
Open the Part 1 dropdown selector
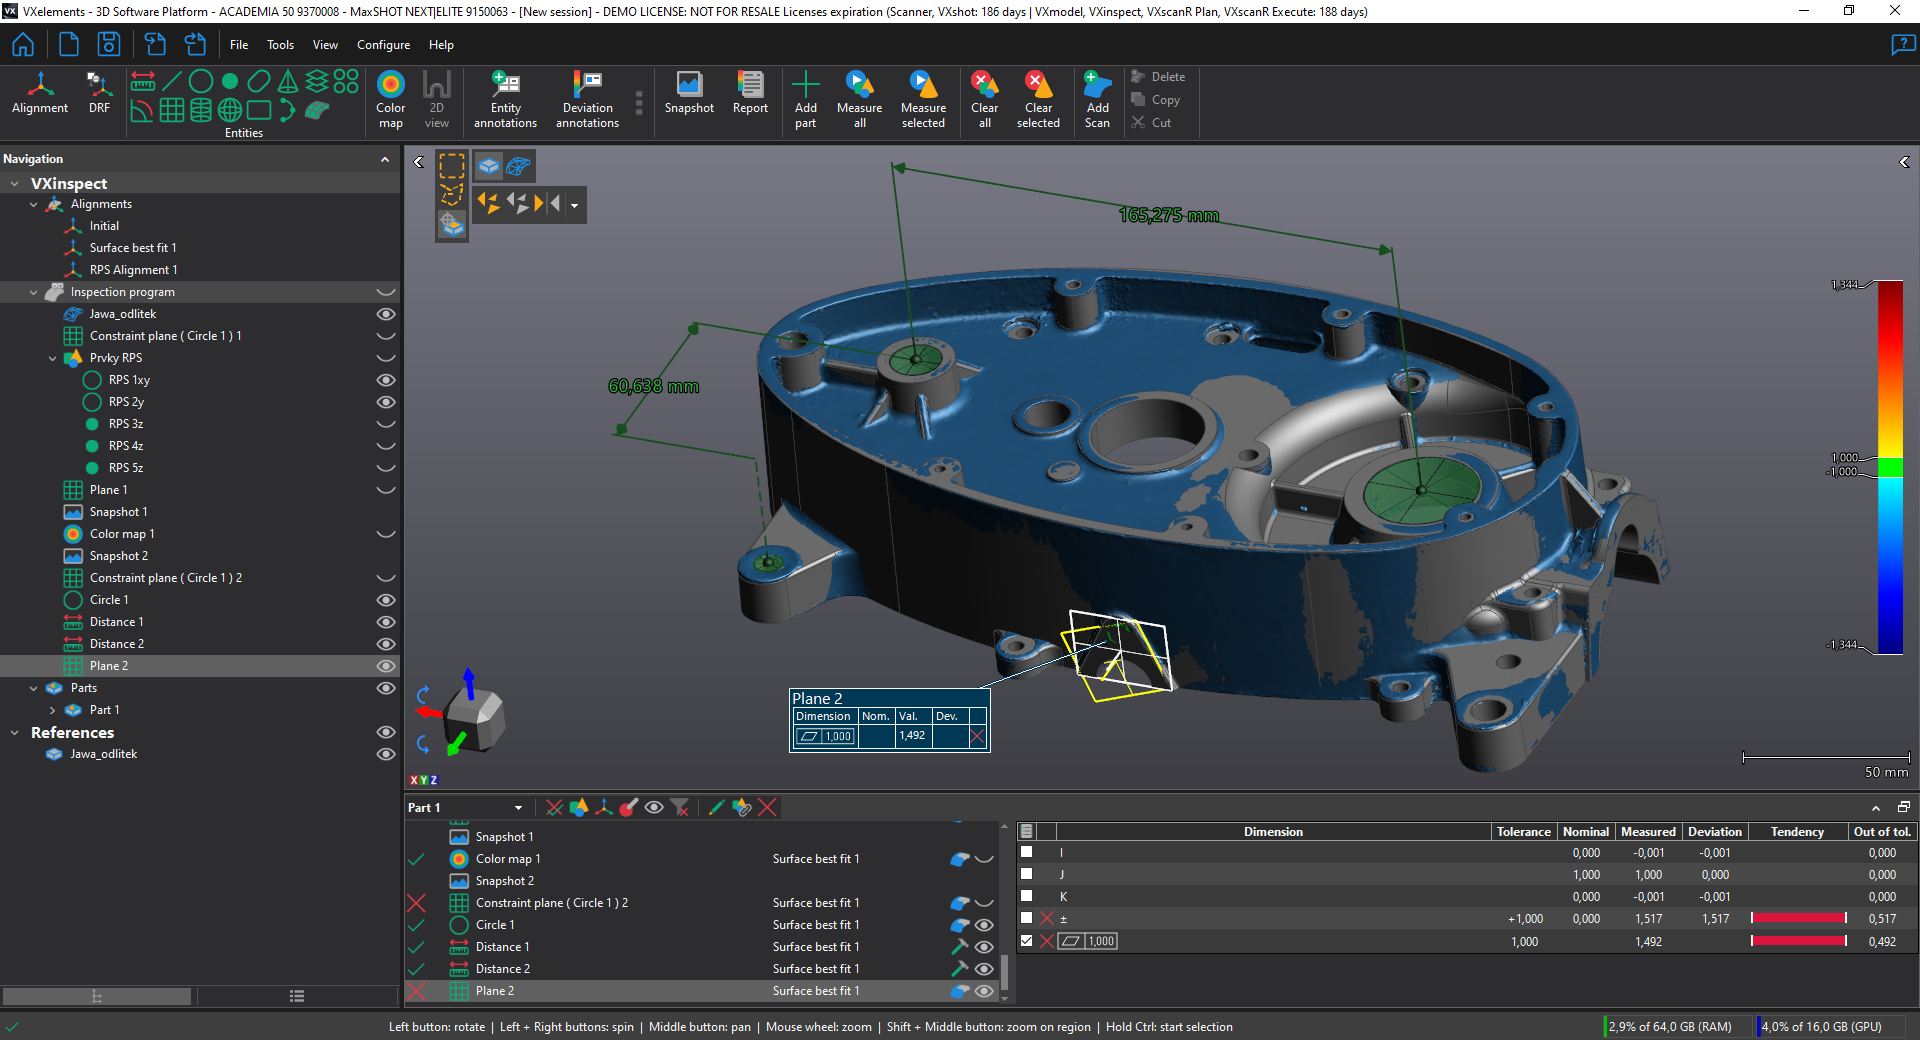[x=518, y=808]
